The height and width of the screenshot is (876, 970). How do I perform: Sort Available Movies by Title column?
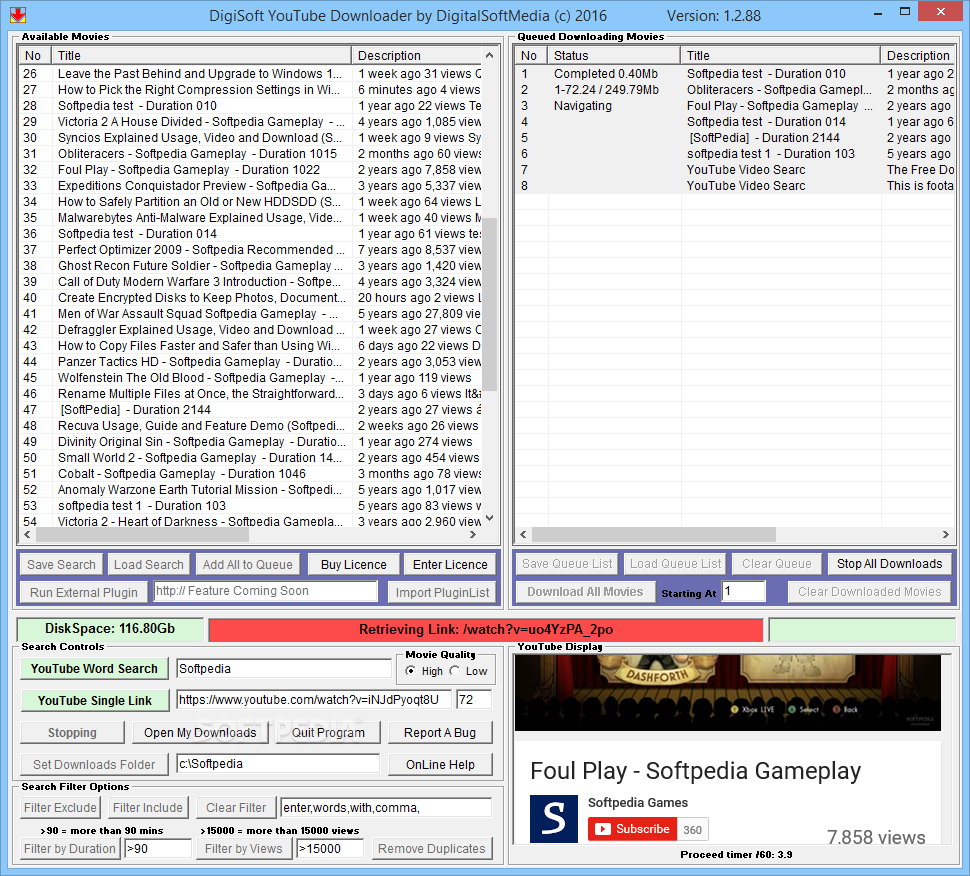(201, 55)
